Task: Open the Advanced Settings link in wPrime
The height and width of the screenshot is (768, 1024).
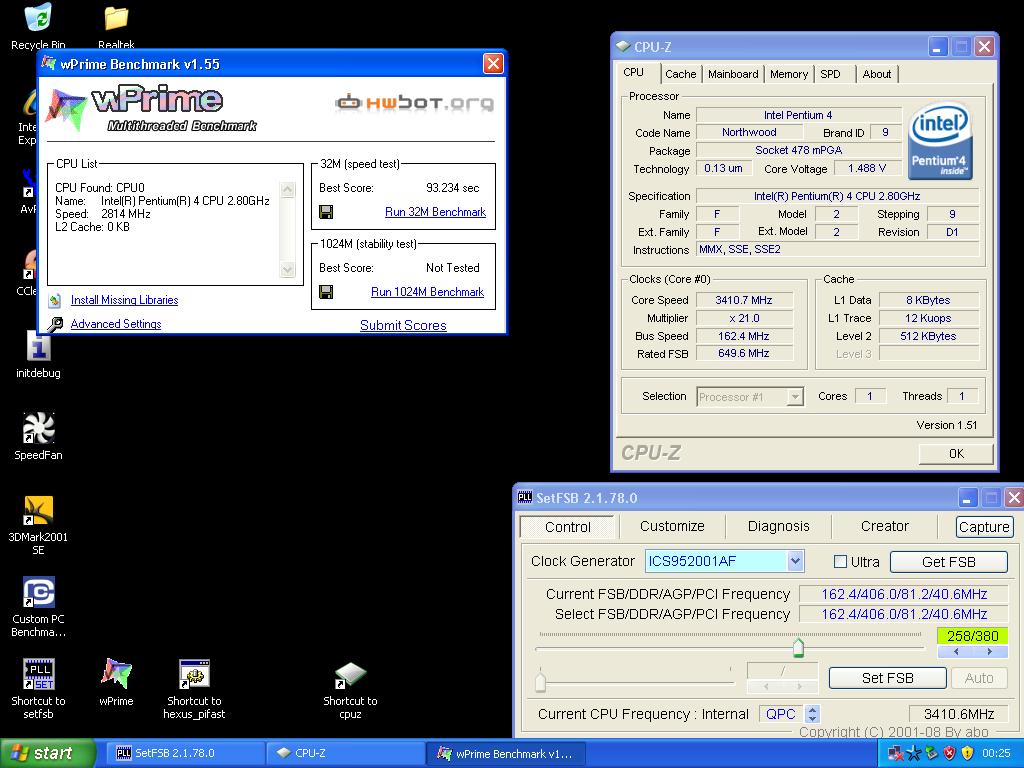Action: [116, 324]
